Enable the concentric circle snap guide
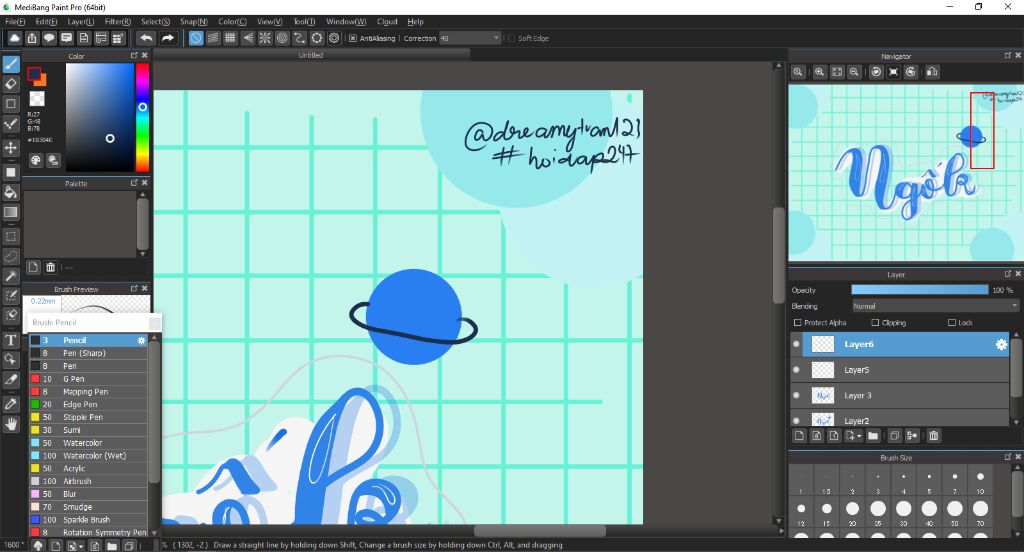1024x552 pixels. pos(282,38)
